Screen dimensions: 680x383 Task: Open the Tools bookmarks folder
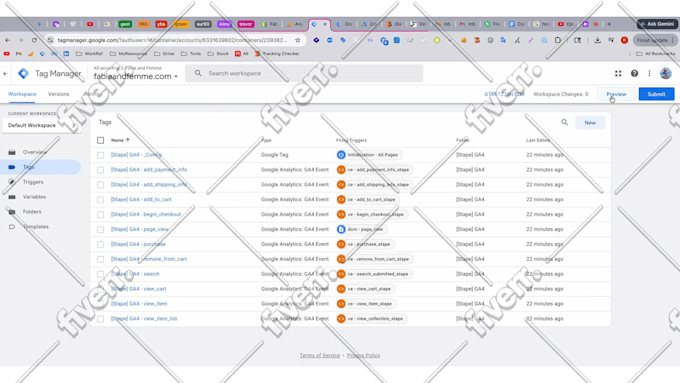click(191, 54)
